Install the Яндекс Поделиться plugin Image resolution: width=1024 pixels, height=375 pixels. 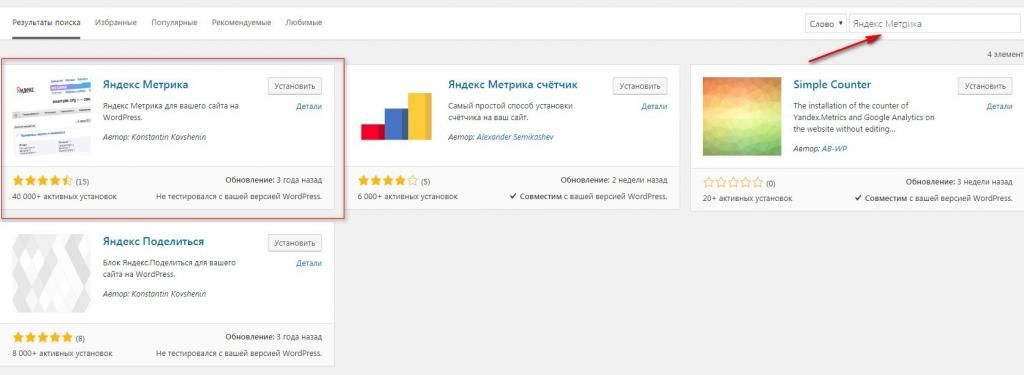pyautogui.click(x=295, y=243)
